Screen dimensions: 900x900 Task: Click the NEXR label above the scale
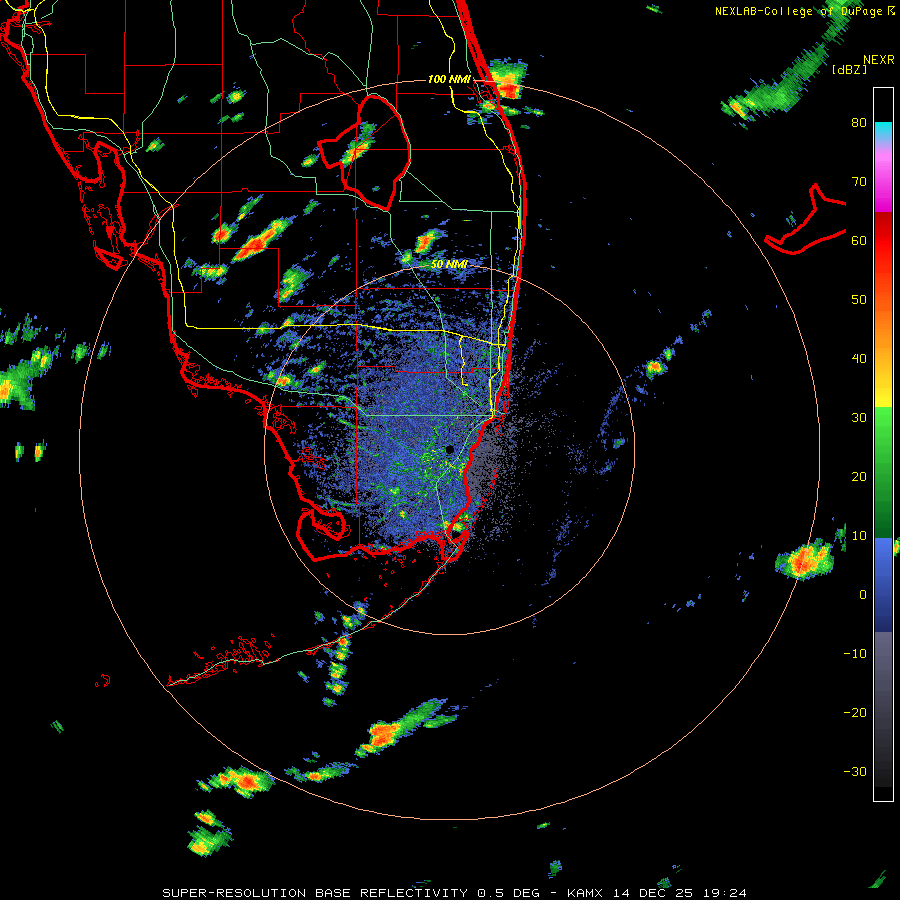click(878, 60)
